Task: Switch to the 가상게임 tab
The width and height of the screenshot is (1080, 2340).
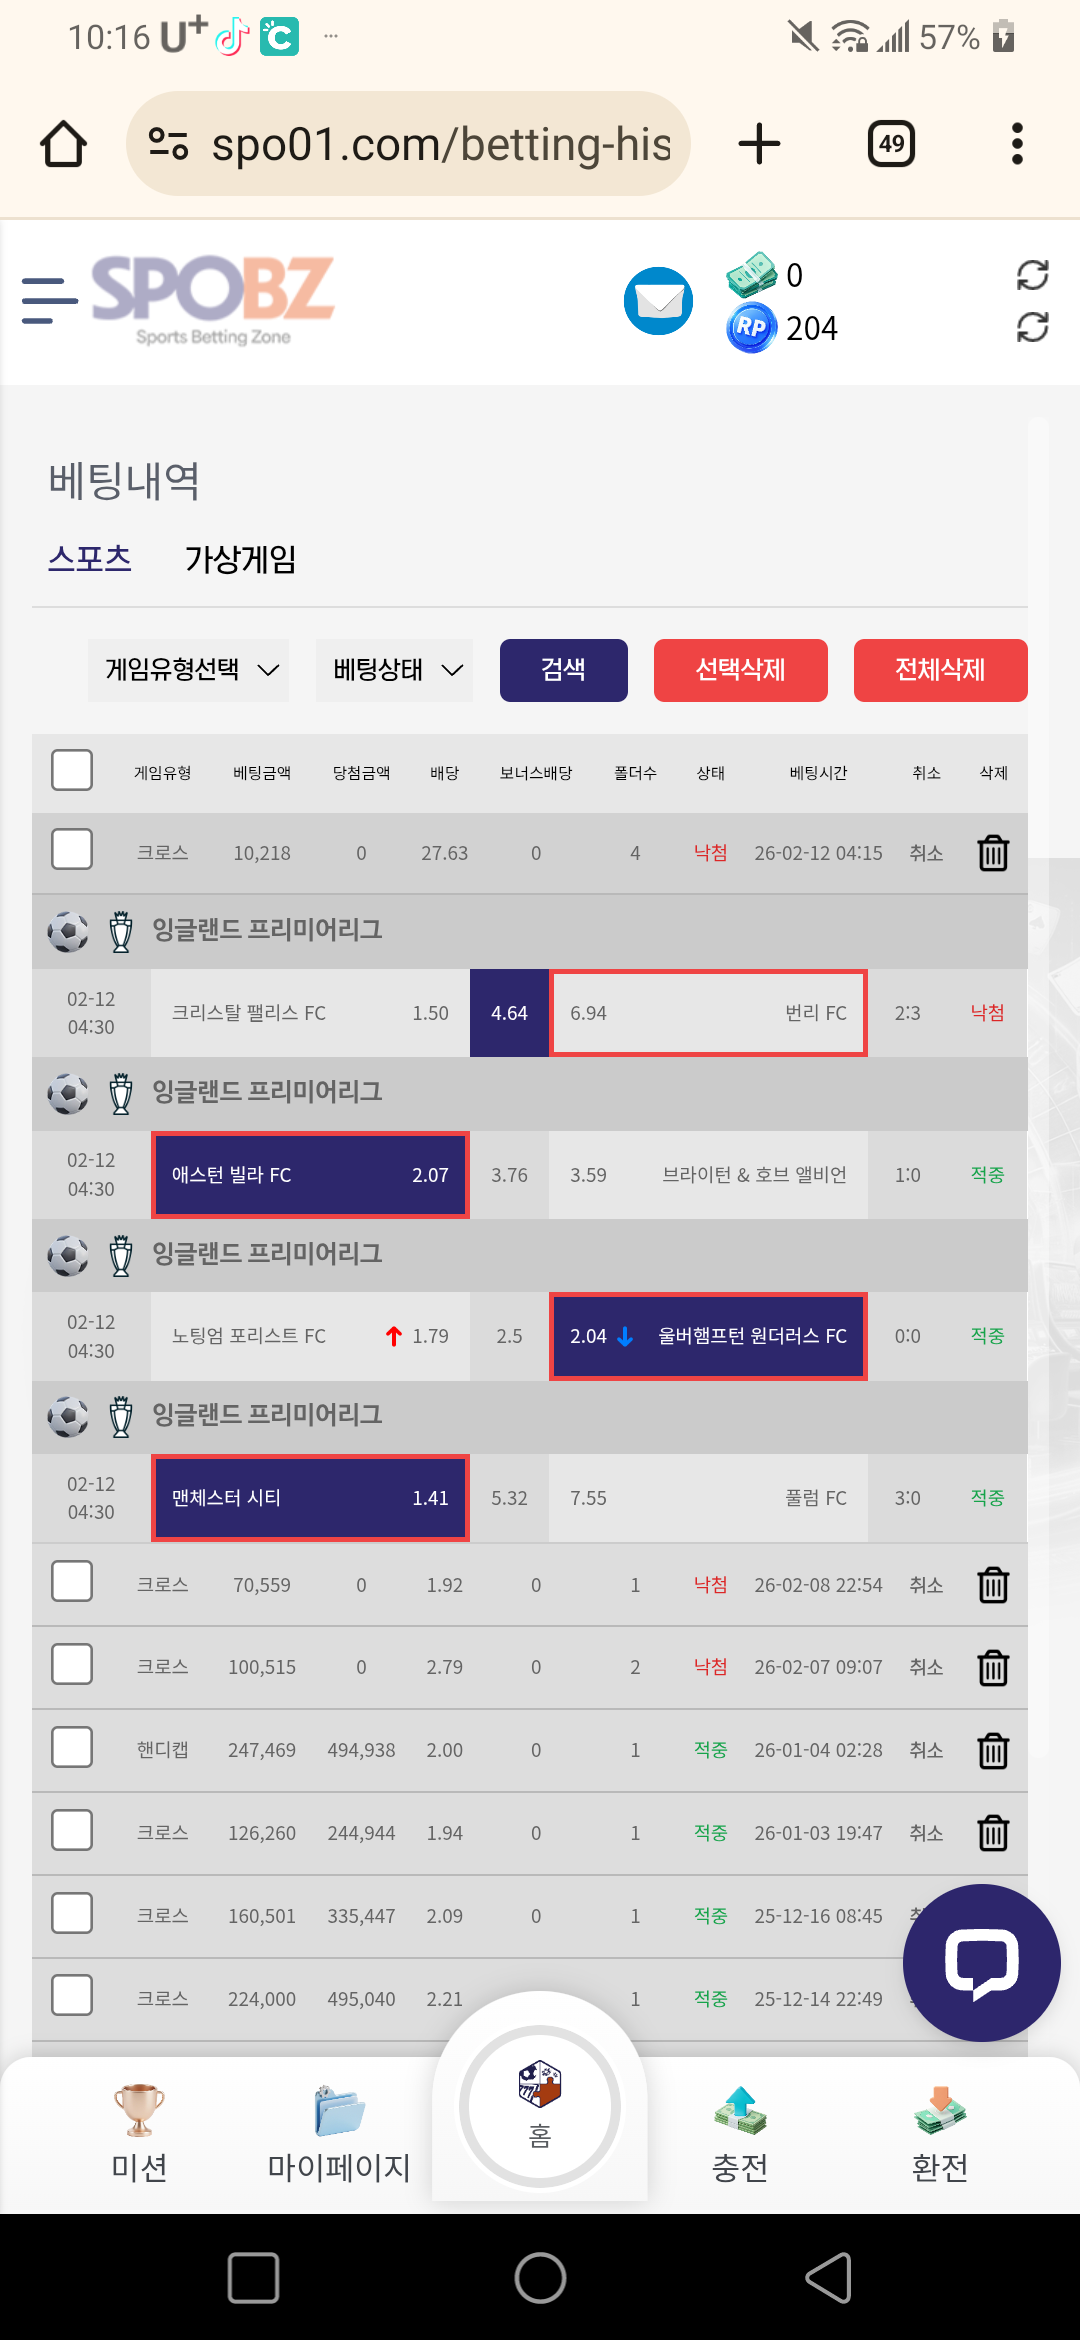Action: (240, 559)
